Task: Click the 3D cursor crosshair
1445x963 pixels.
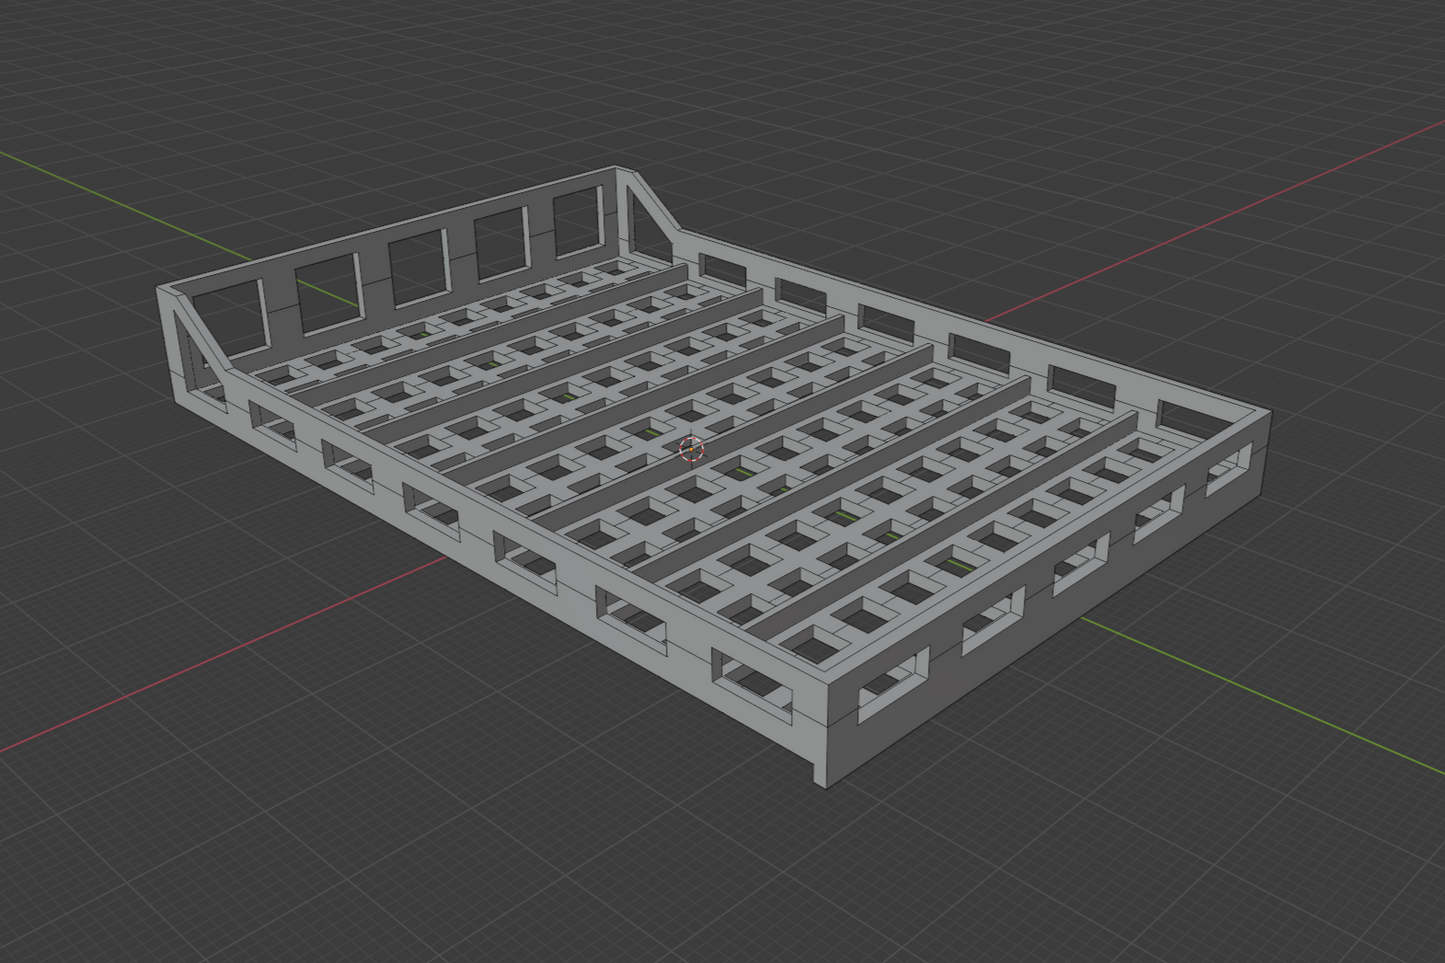Action: click(x=691, y=450)
